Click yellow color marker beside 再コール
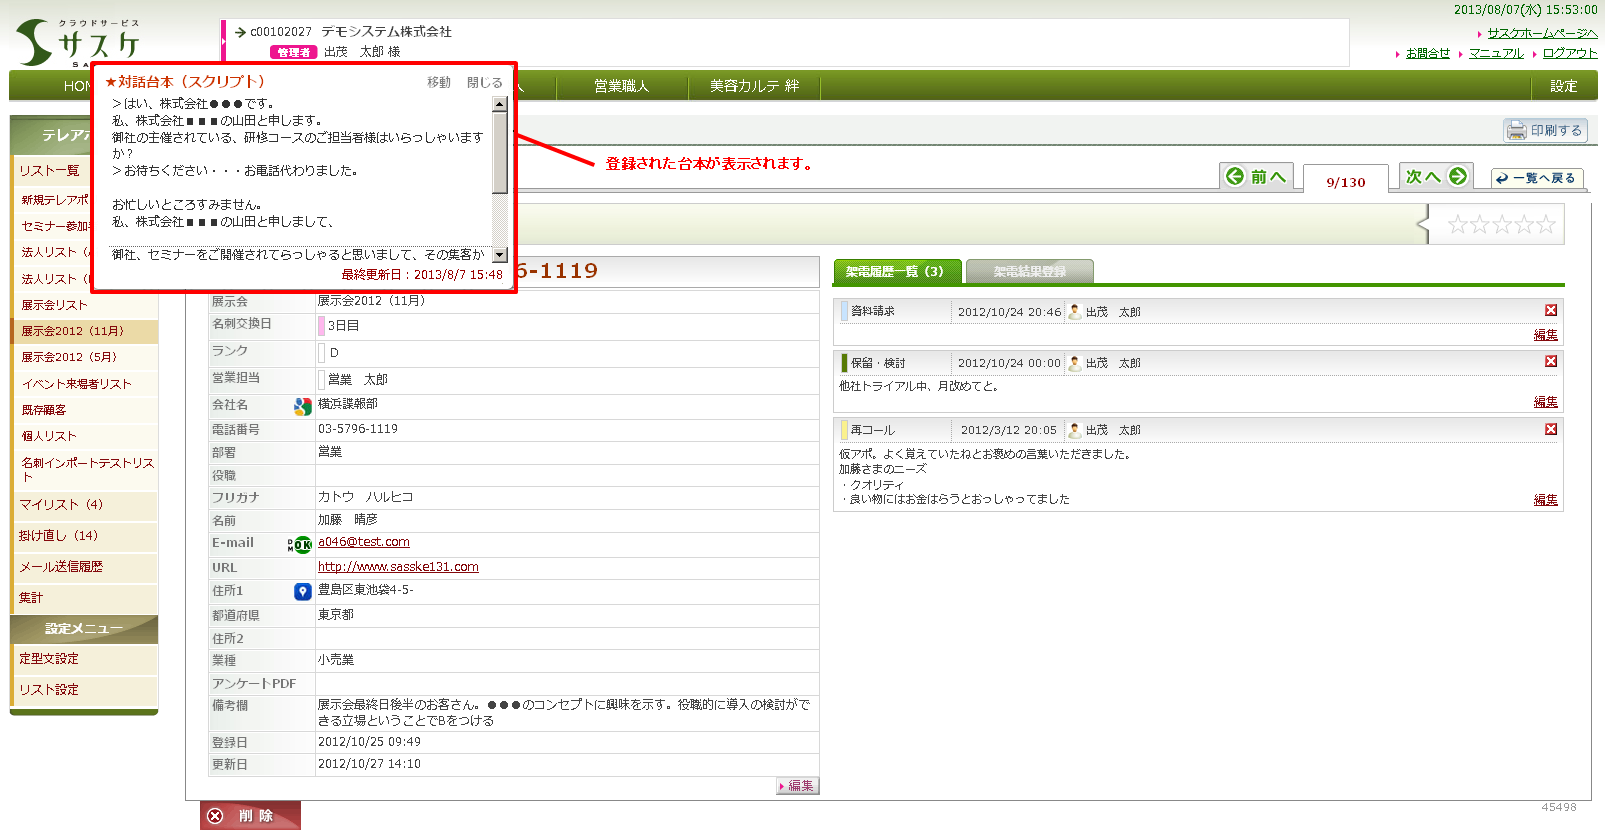The height and width of the screenshot is (833, 1605). tap(844, 430)
